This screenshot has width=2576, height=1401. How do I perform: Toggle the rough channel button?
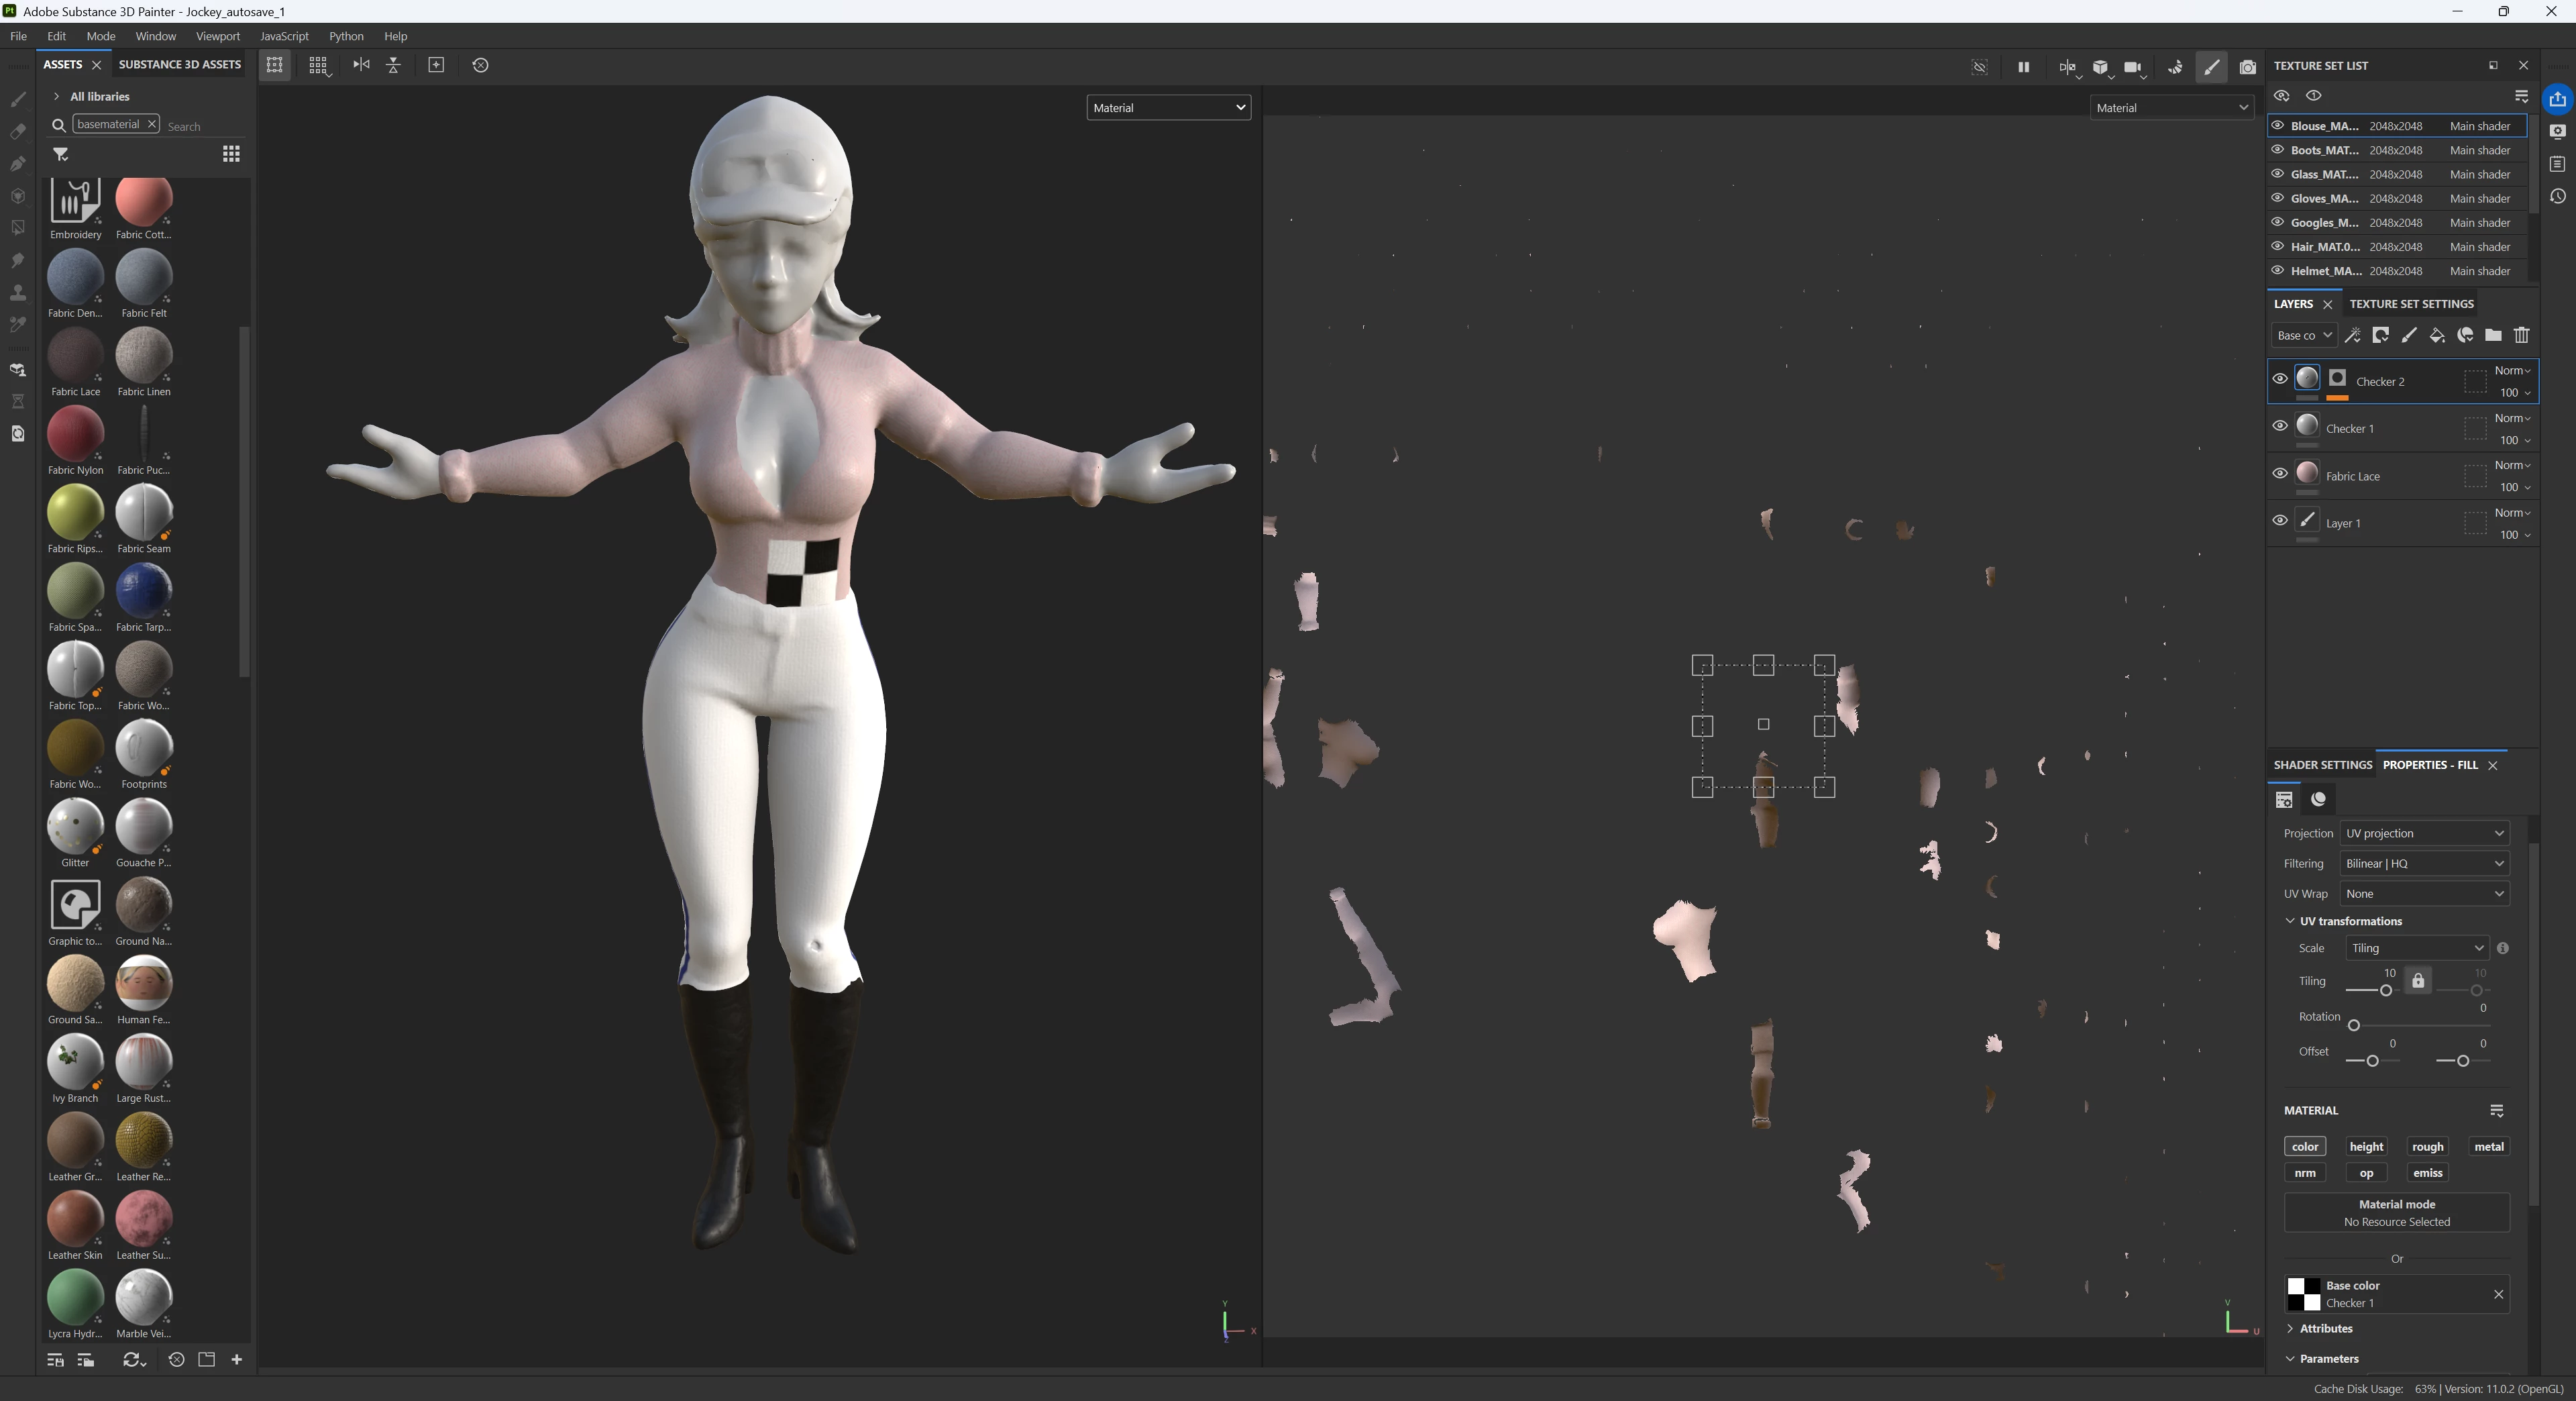[2427, 1147]
